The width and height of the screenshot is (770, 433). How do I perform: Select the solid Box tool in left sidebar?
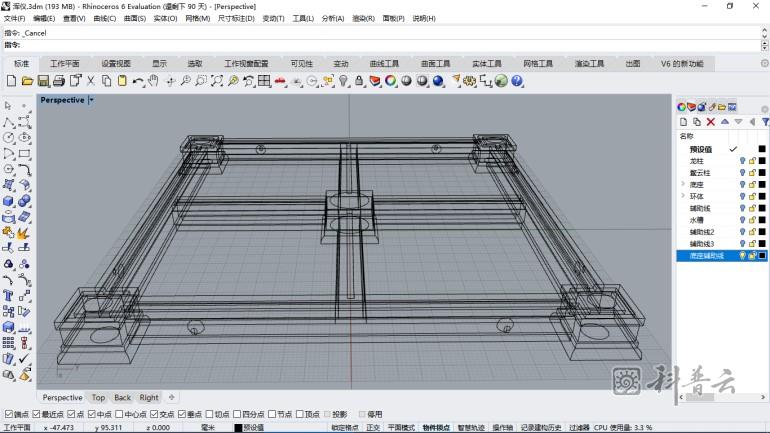tap(8, 201)
